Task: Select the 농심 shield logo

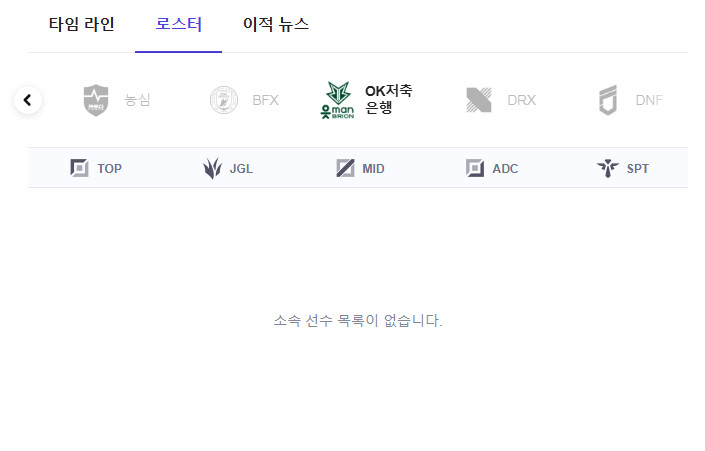Action: [96, 100]
